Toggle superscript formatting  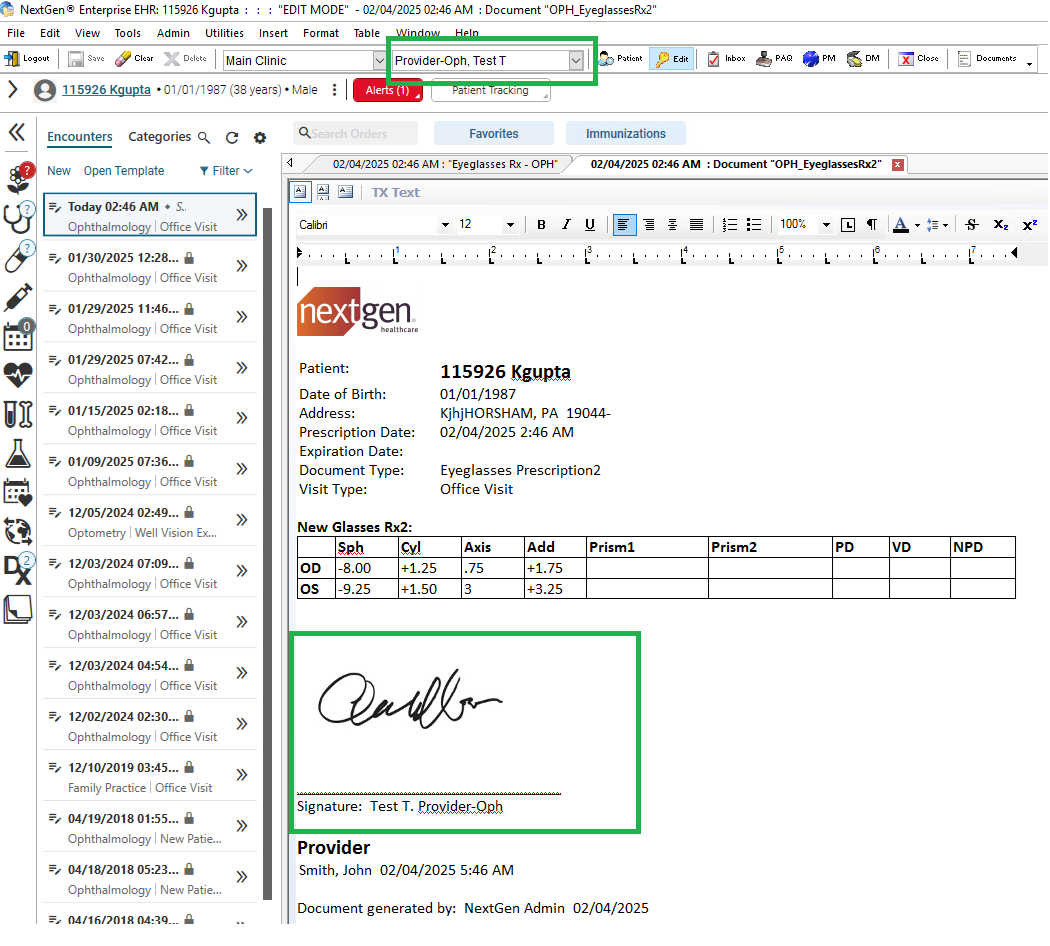(x=1029, y=225)
